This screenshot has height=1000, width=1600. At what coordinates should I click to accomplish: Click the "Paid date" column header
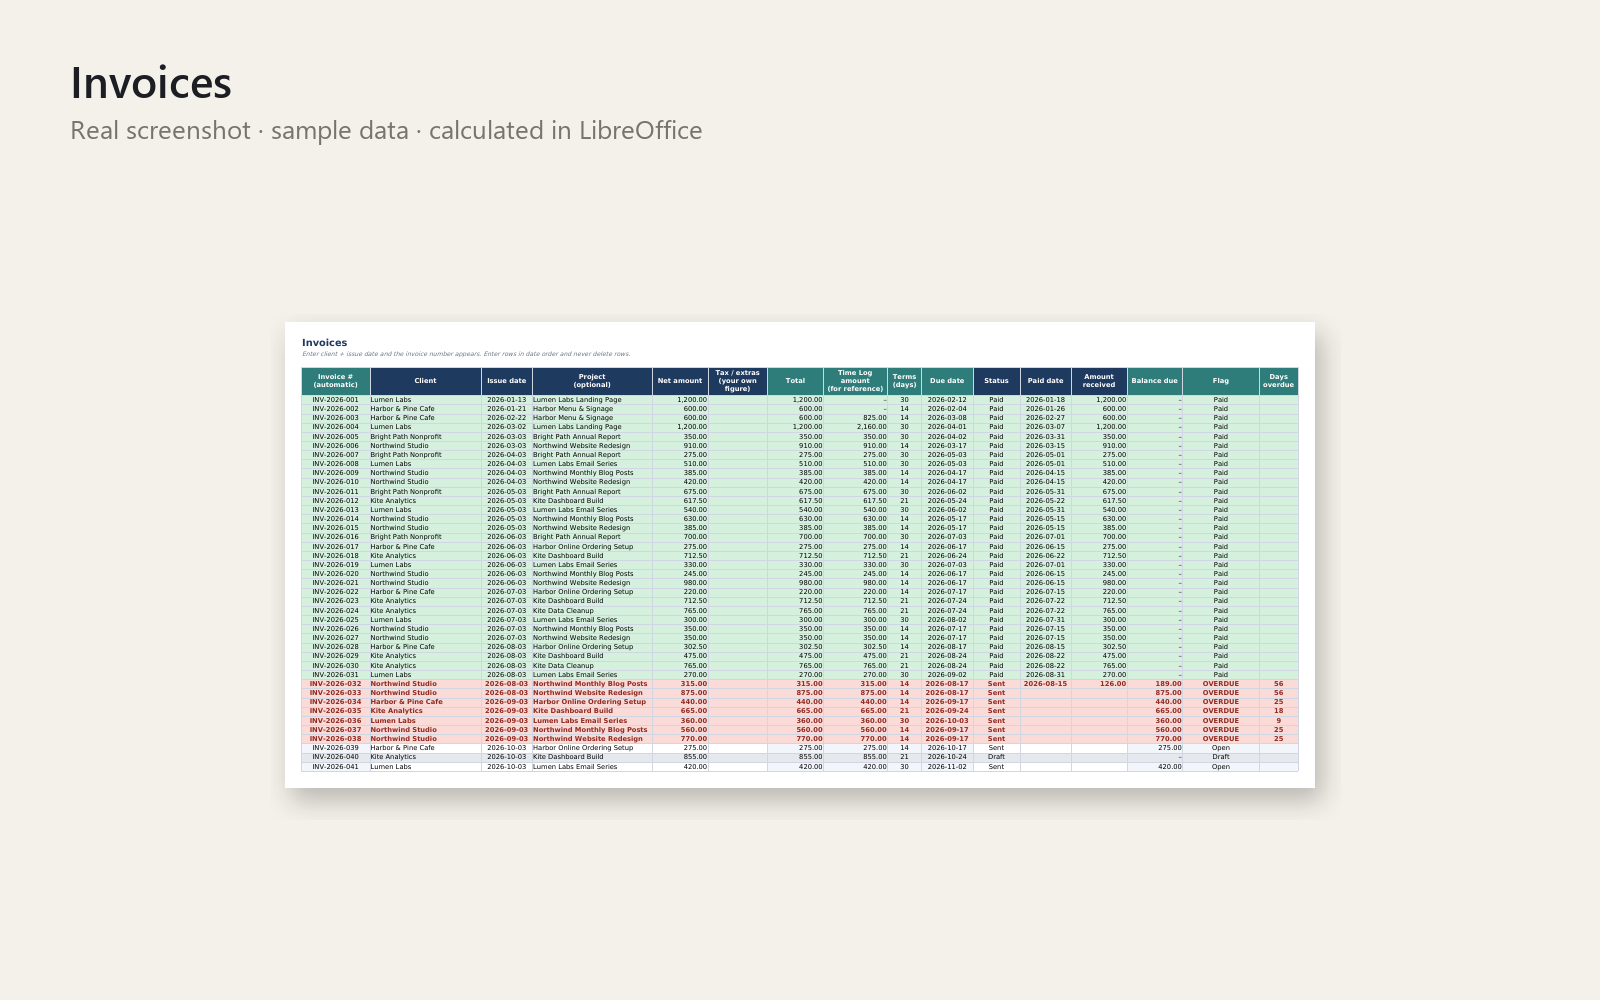tap(1046, 381)
